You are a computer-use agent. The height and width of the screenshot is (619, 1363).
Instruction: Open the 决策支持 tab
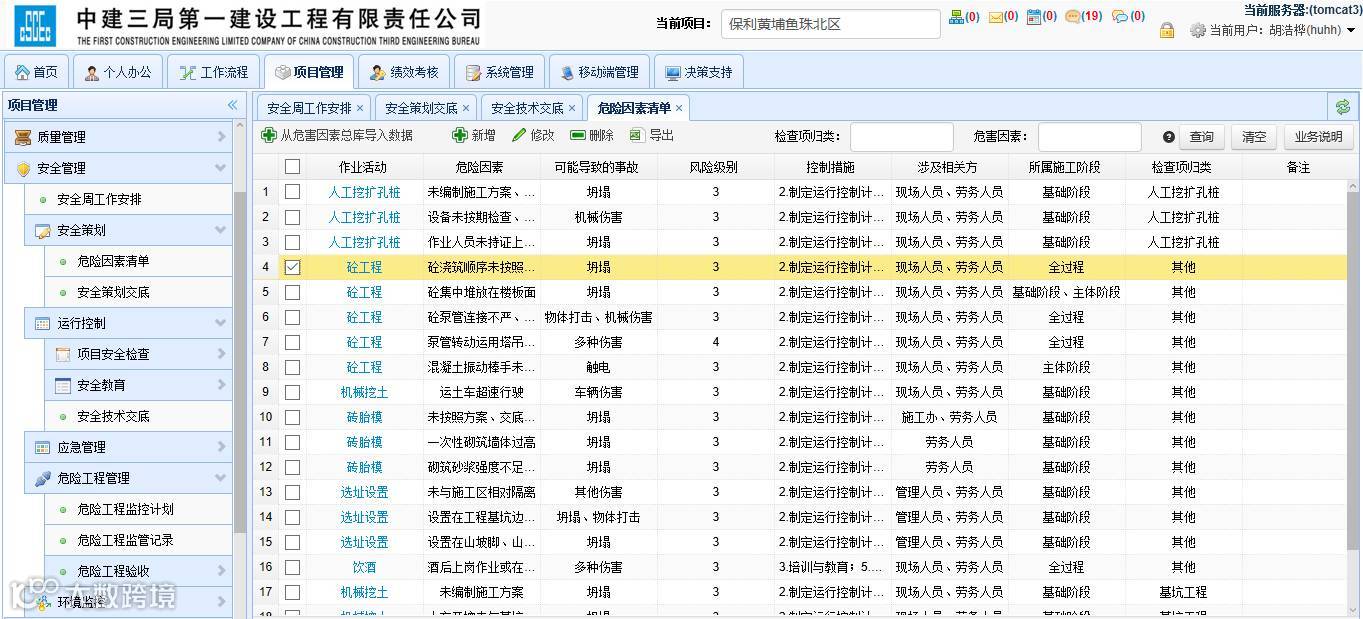[x=698, y=72]
